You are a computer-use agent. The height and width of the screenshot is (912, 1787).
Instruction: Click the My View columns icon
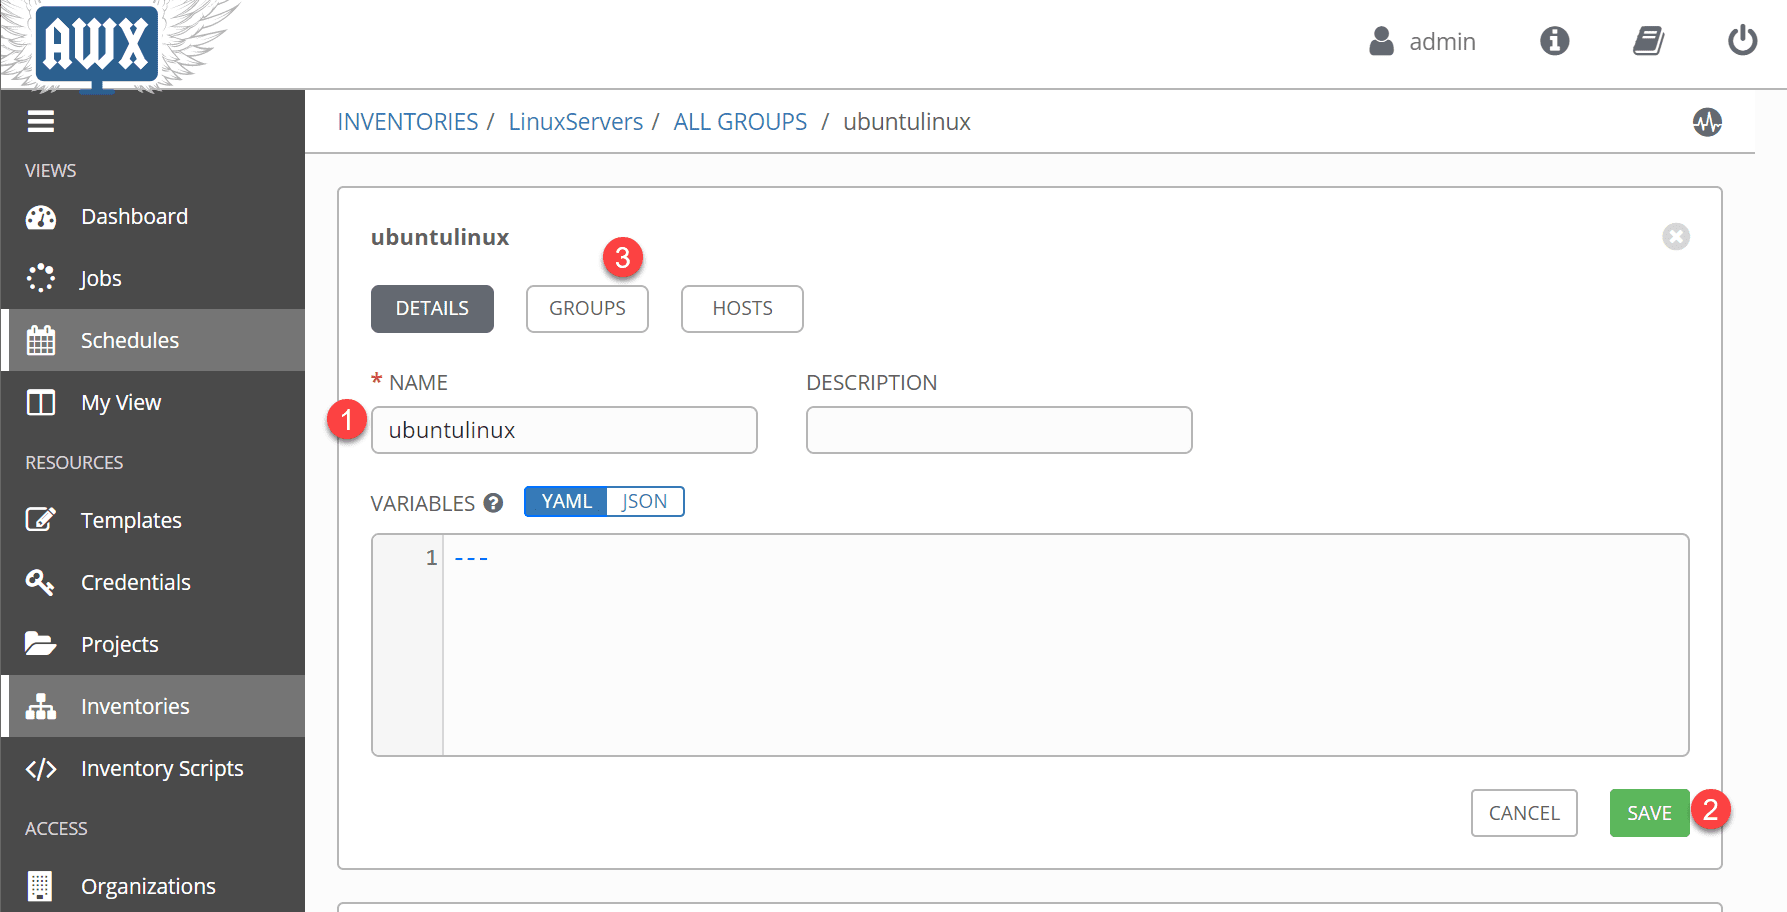(x=41, y=402)
